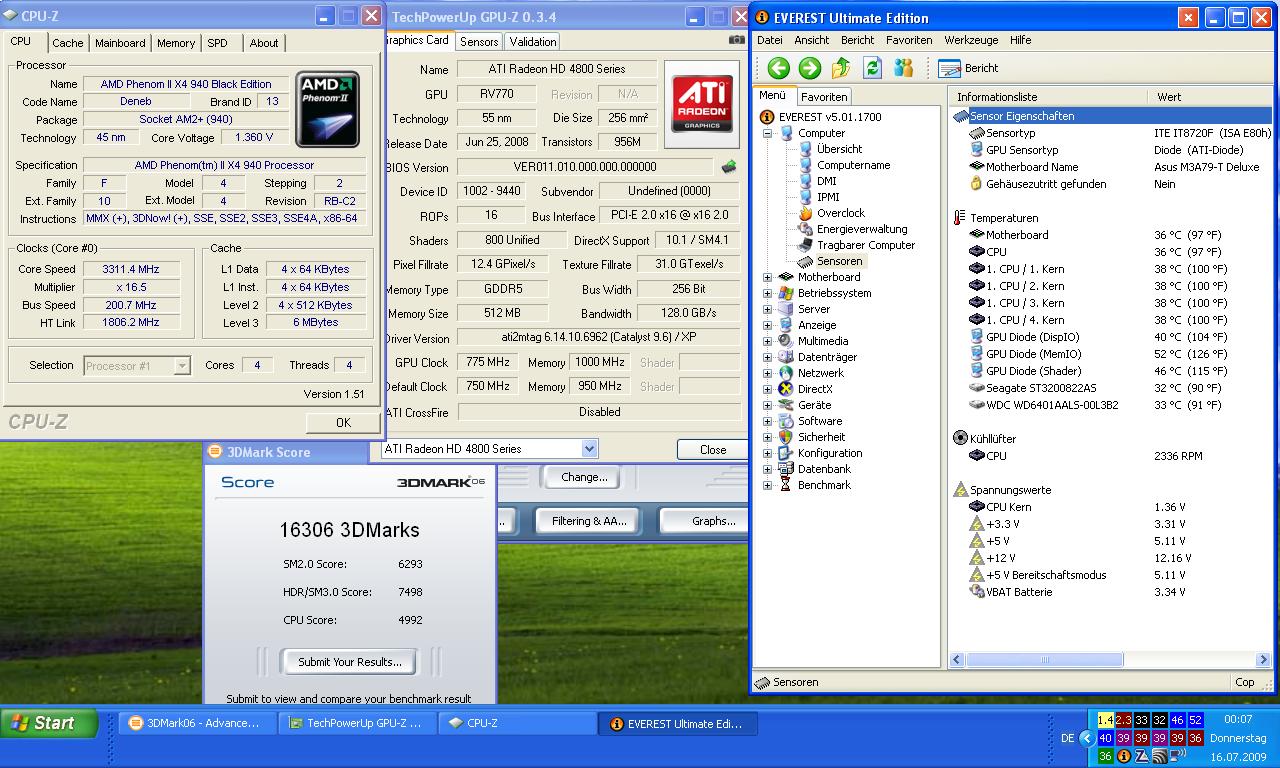Click EVEREST info icon in system tray

[1124, 757]
